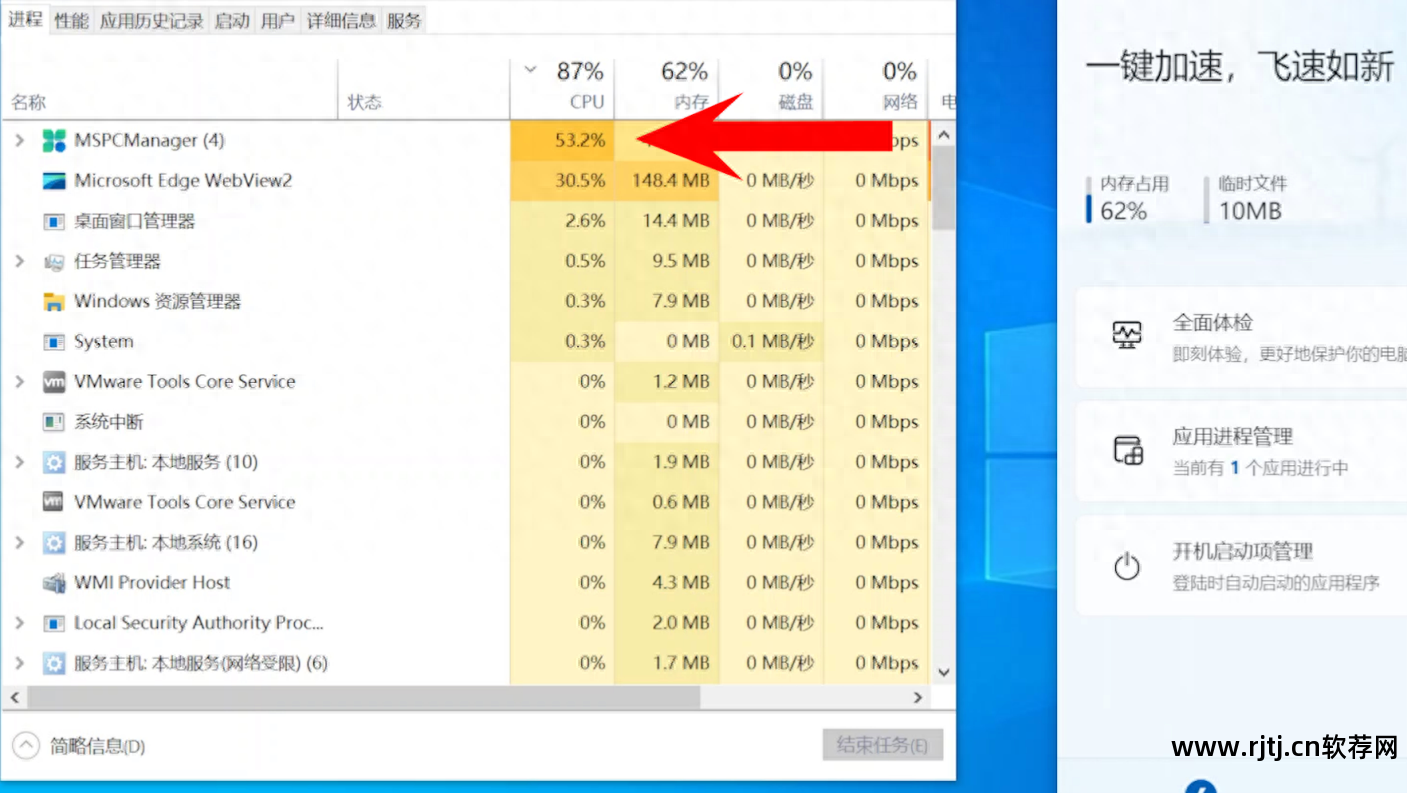Click the vertical scrollbar up arrow
The height and width of the screenshot is (793, 1407).
(943, 135)
